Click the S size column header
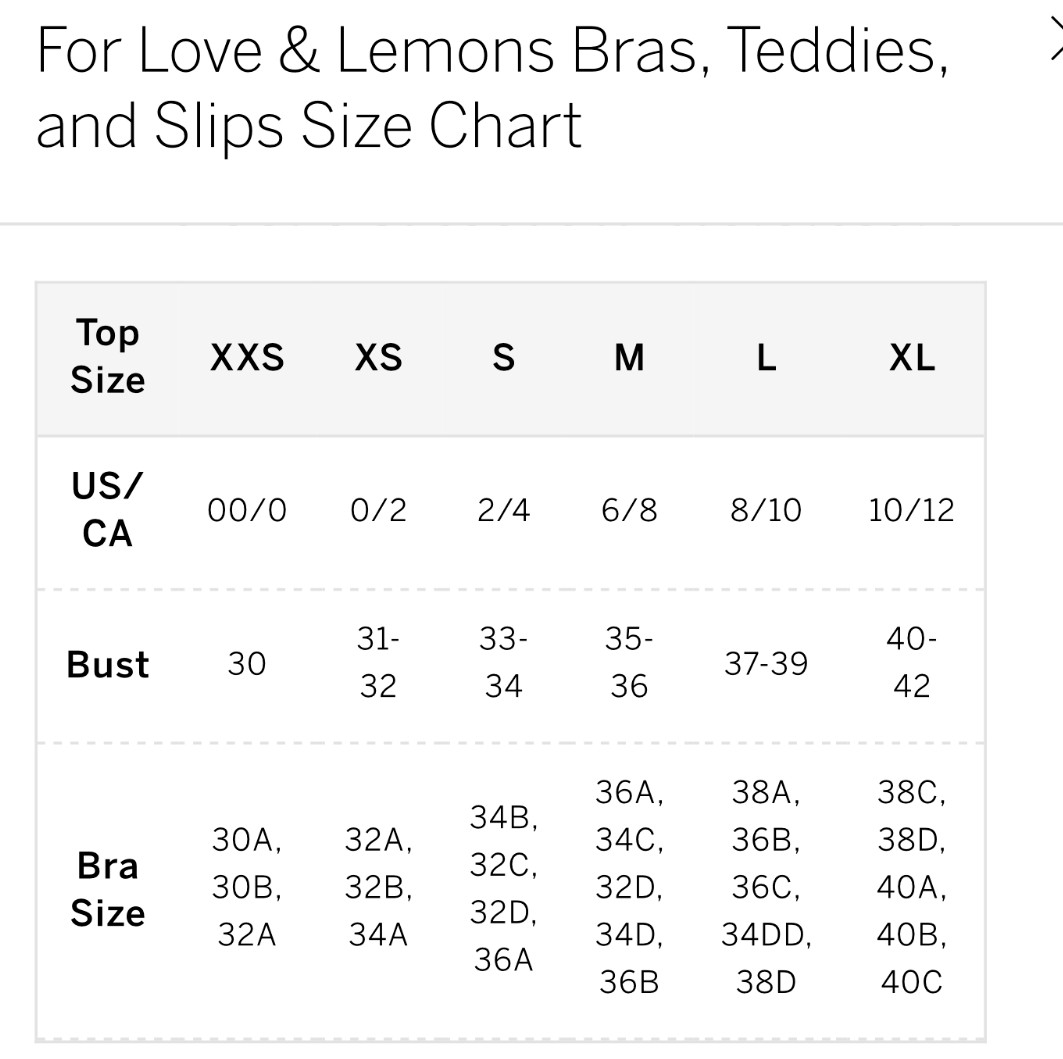Viewport: 1063px width, 1059px height. tap(504, 358)
